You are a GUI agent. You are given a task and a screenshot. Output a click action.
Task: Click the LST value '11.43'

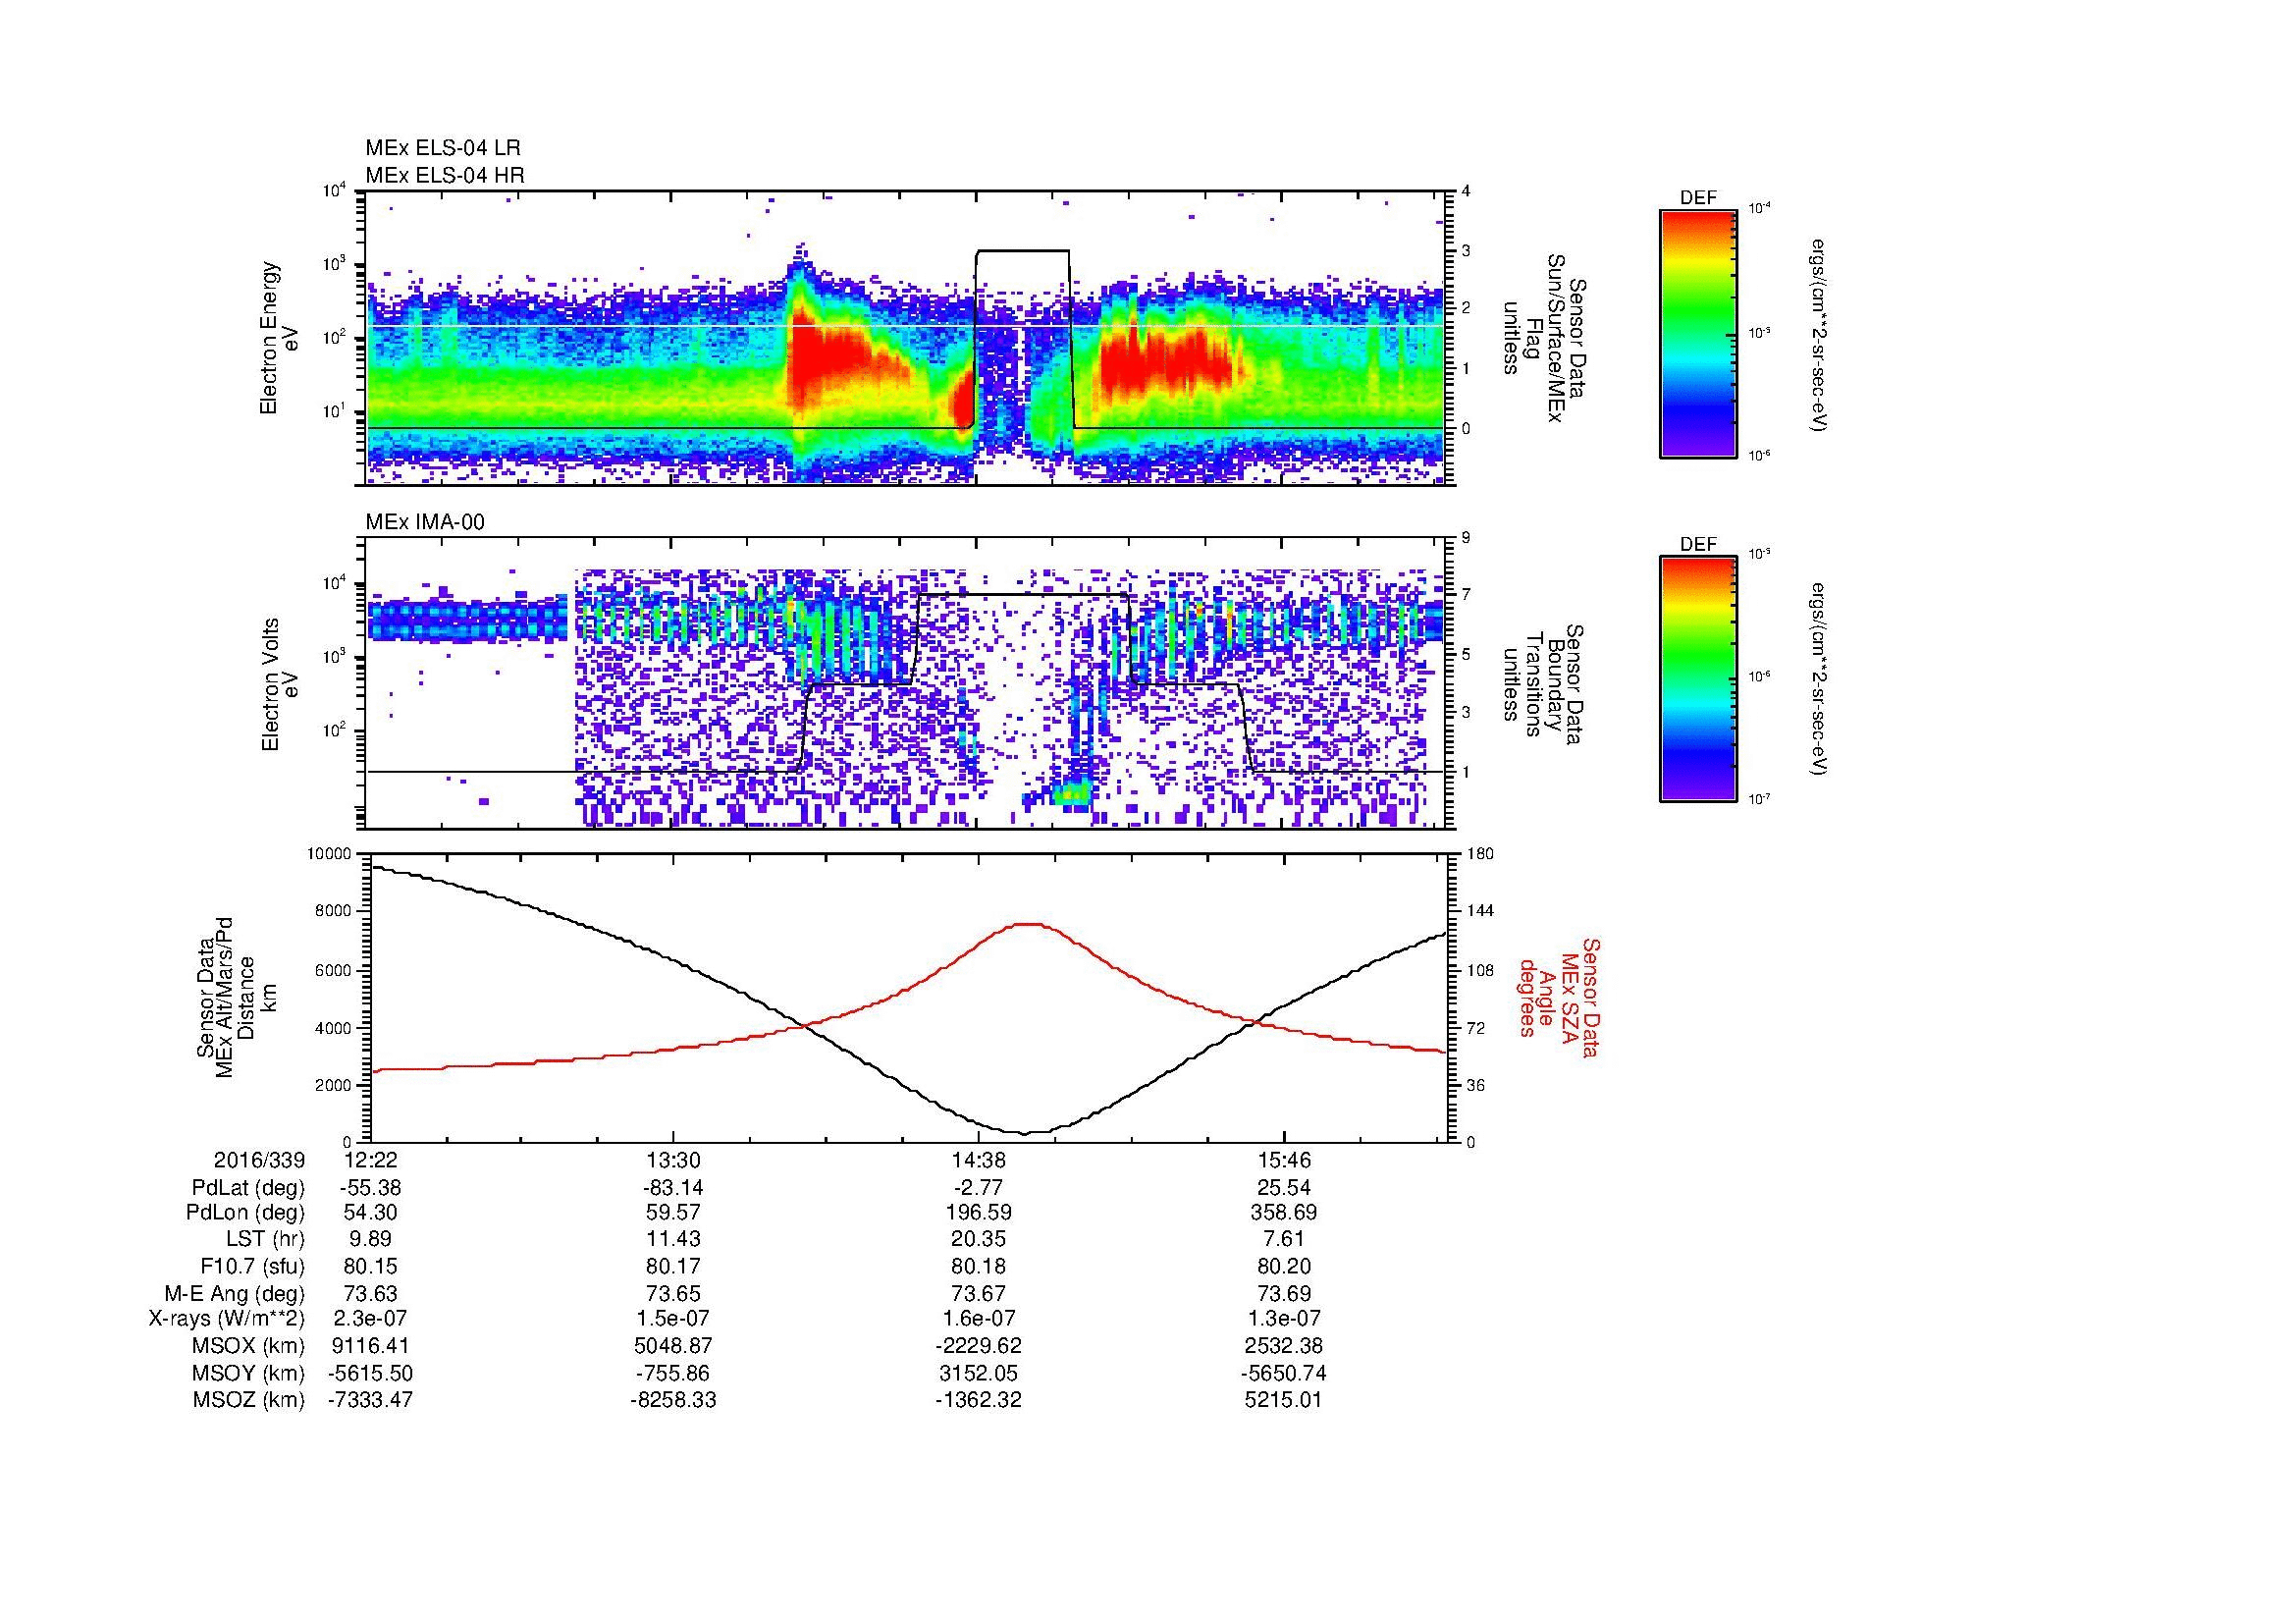pyautogui.click(x=674, y=1239)
